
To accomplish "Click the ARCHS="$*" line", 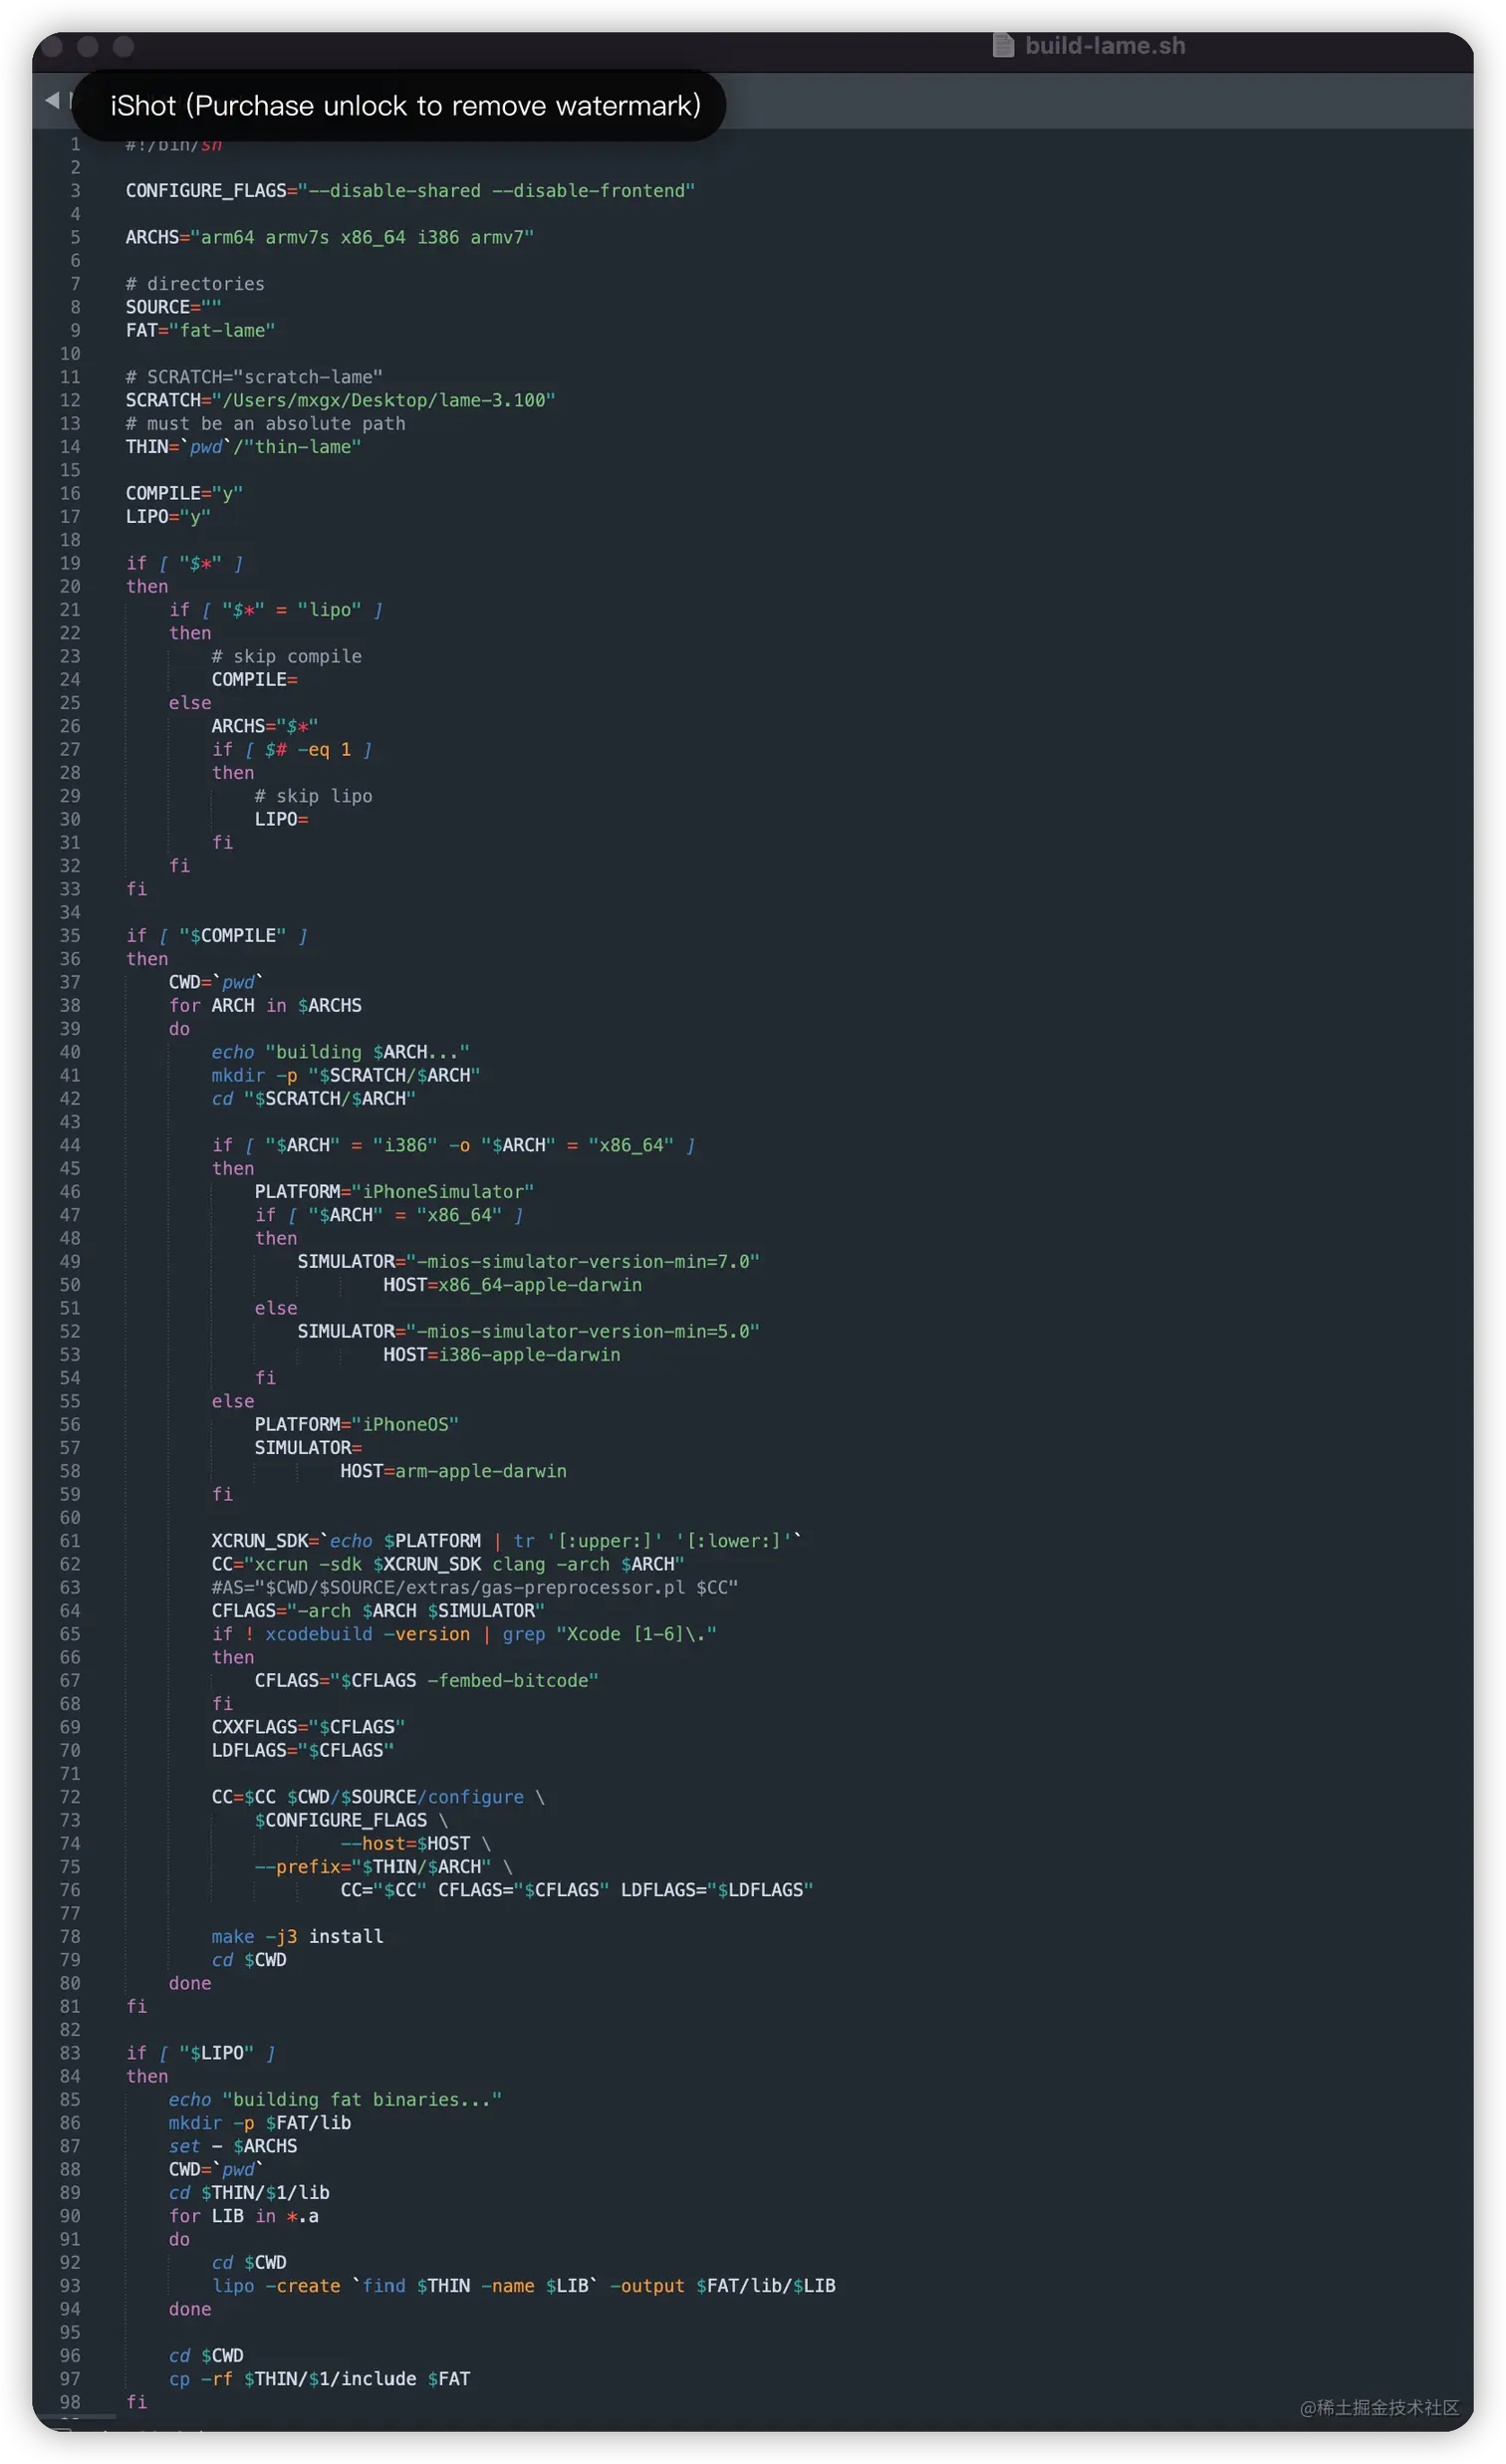I will pos(265,726).
